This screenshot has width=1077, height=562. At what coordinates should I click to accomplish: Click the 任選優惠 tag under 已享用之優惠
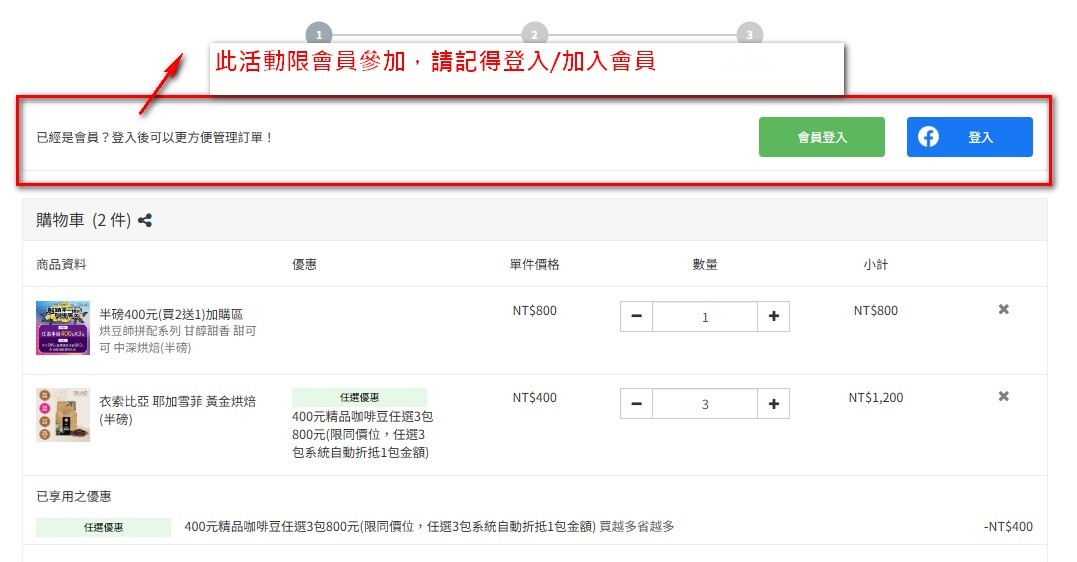[103, 527]
